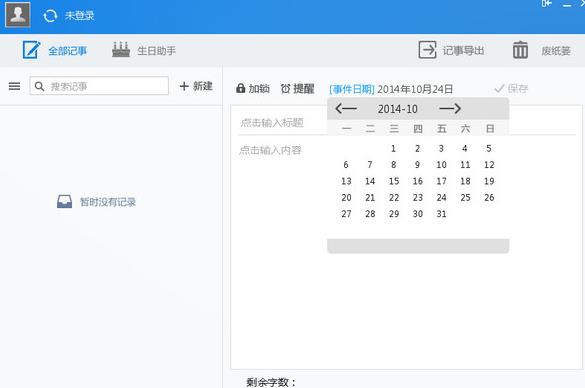This screenshot has width=585, height=388.
Task: Create a new note with 新建
Action: [x=196, y=86]
